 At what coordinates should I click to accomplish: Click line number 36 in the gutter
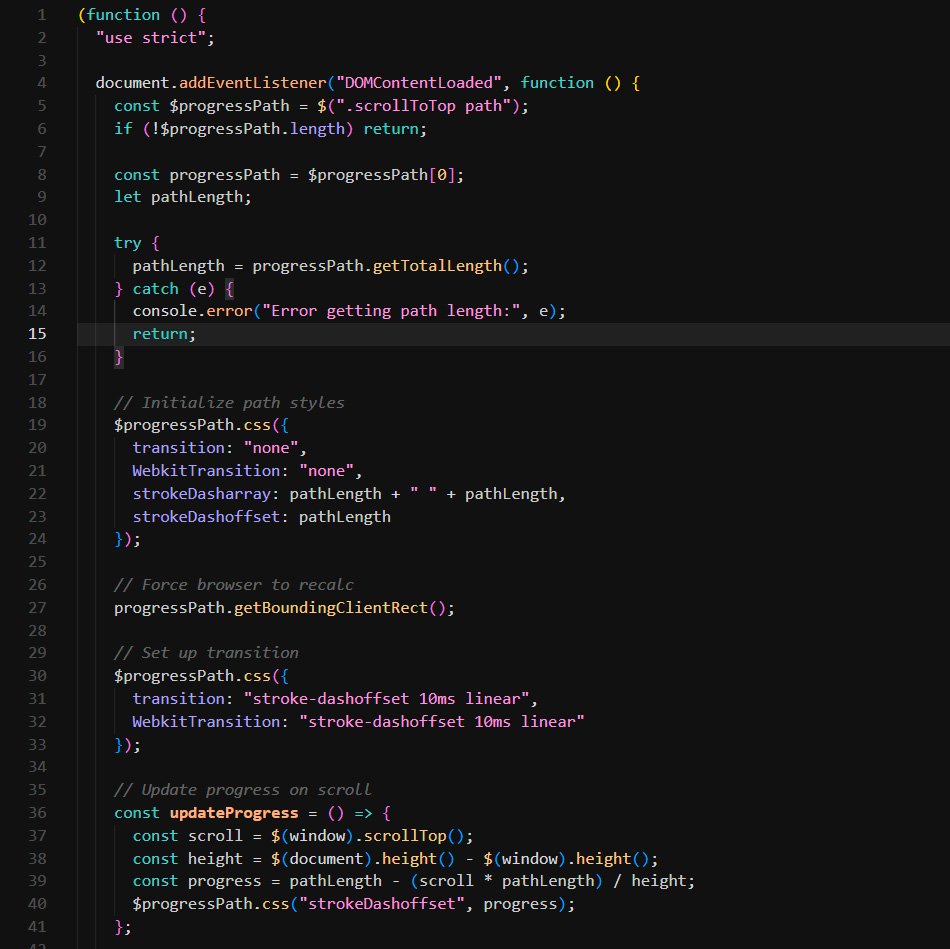(x=37, y=813)
